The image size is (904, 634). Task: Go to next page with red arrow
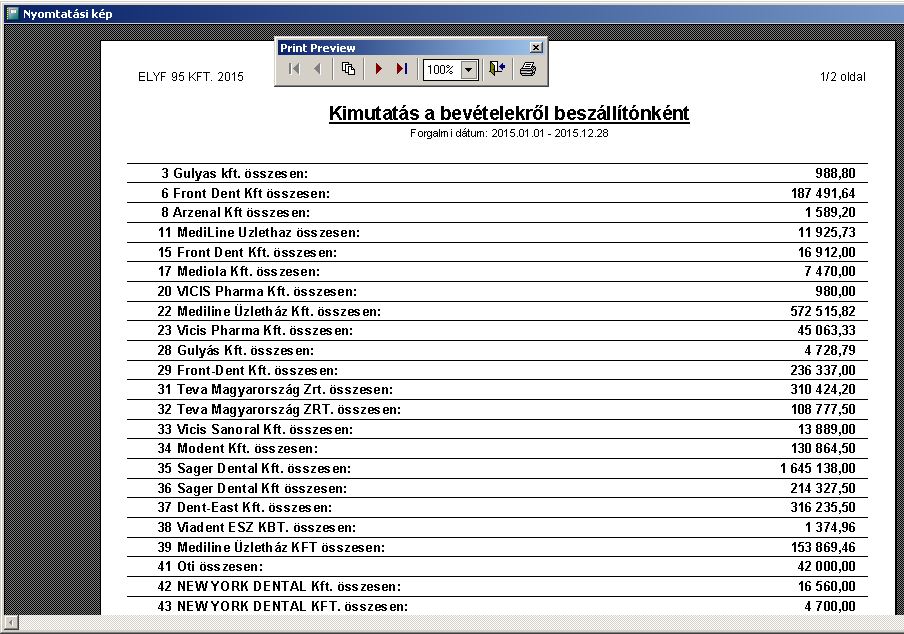379,69
